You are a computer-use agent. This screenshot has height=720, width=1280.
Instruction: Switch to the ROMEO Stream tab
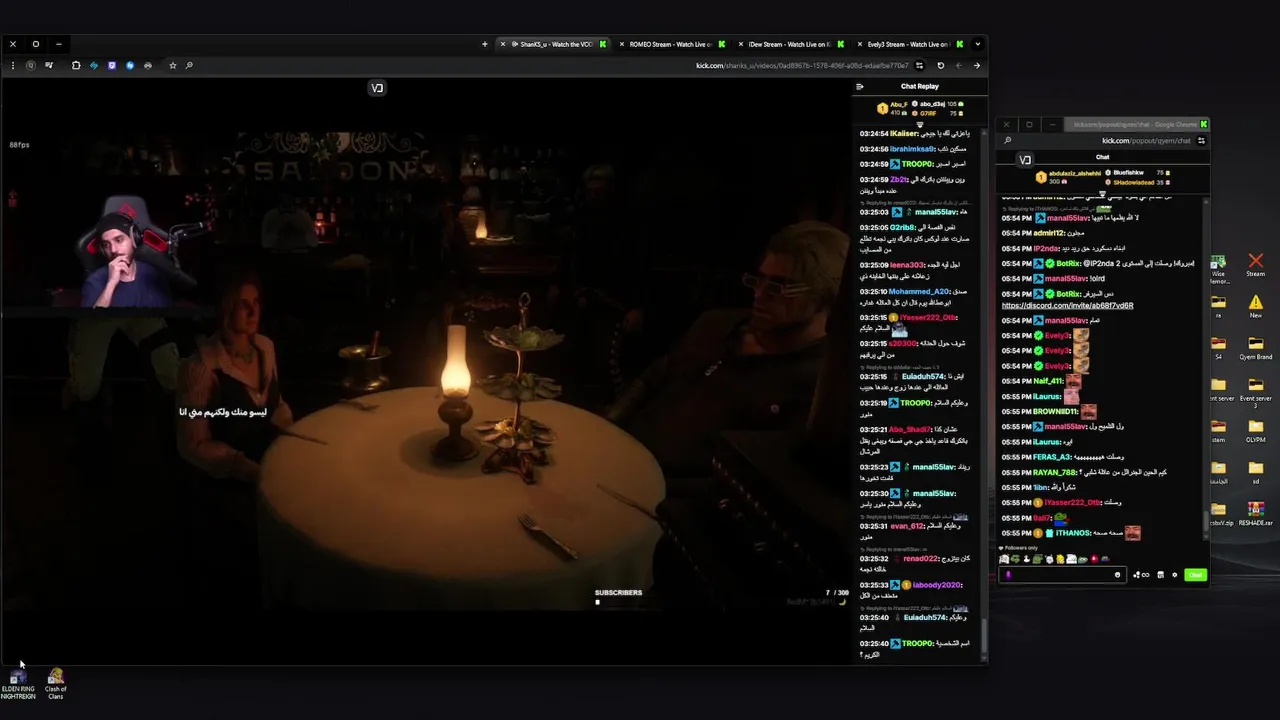click(670, 44)
